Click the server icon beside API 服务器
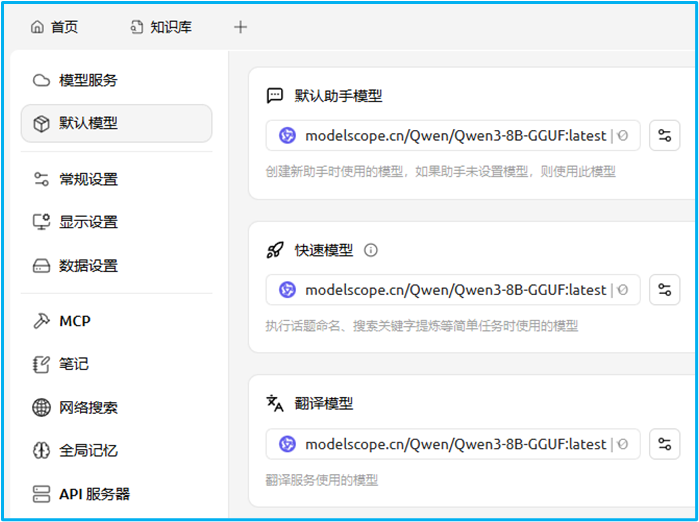Viewport: 699px width, 522px height. pyautogui.click(x=41, y=494)
